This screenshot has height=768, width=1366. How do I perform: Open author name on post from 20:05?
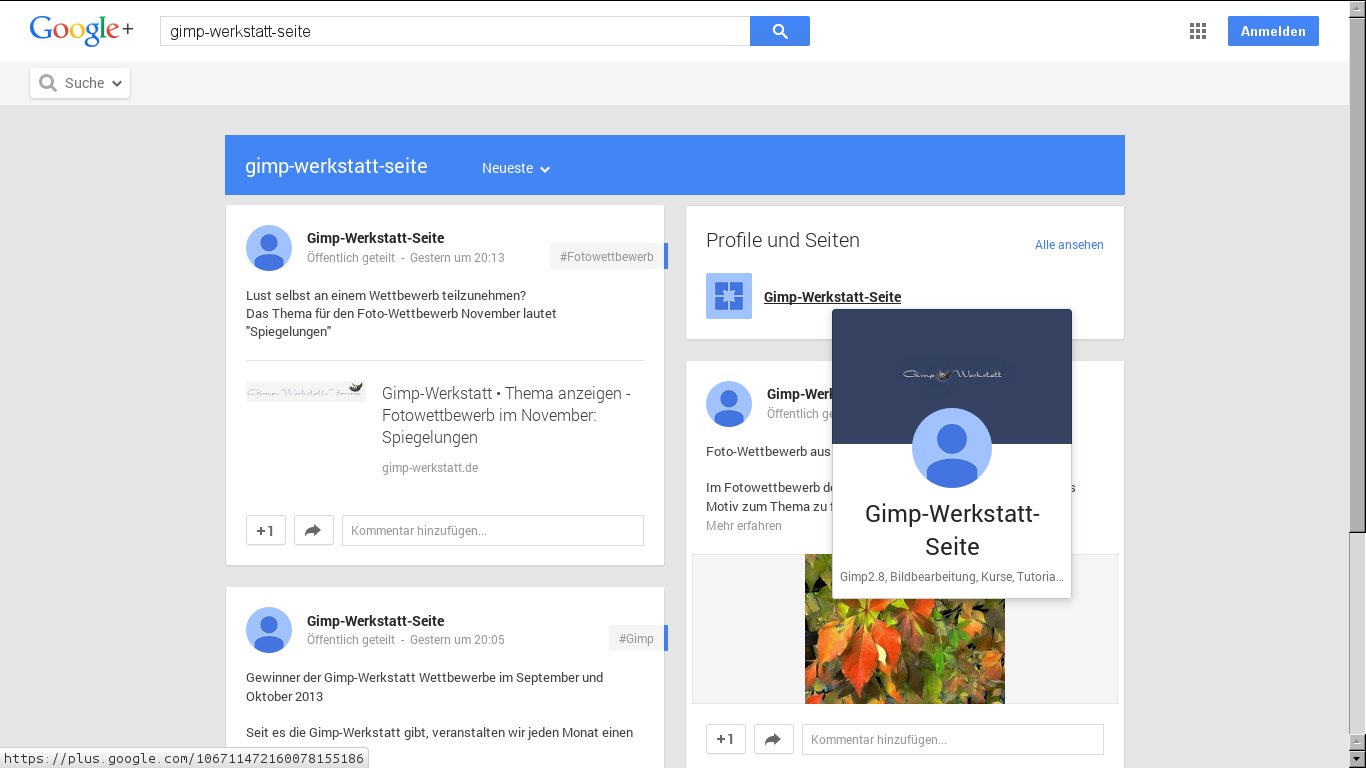coord(375,621)
